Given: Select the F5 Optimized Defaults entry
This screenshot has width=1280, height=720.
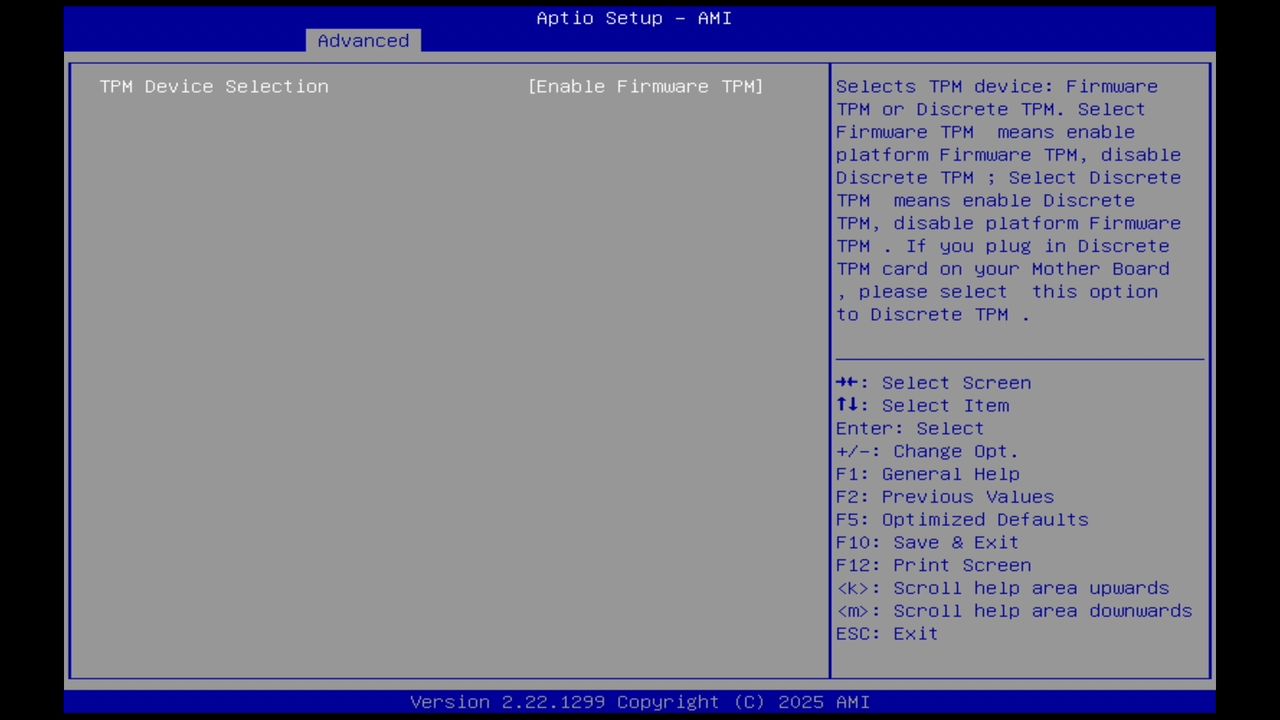Looking at the screenshot, I should [x=962, y=519].
